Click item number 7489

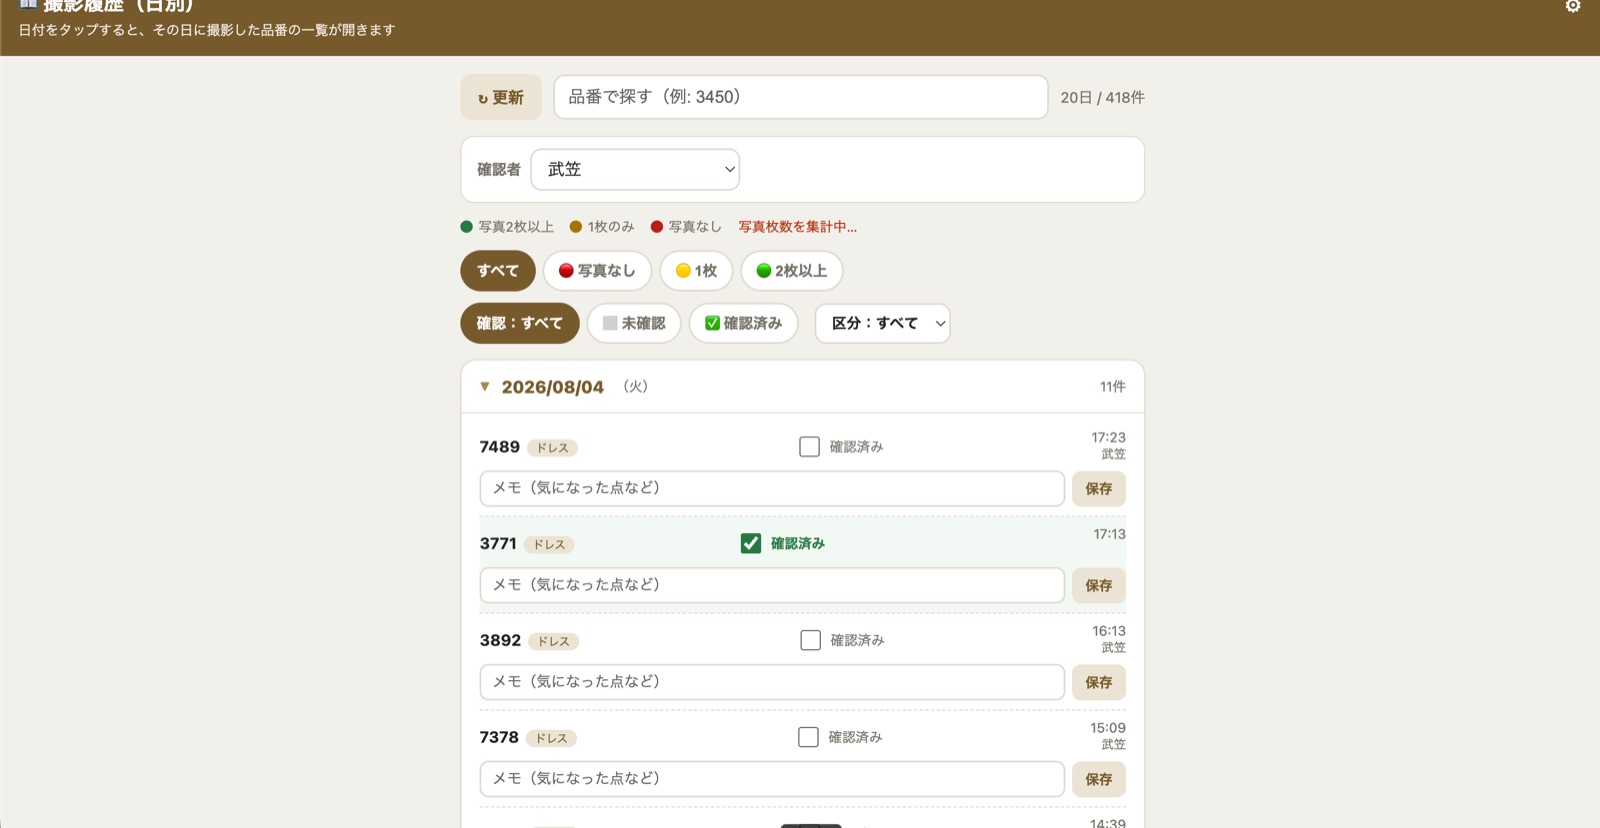500,447
